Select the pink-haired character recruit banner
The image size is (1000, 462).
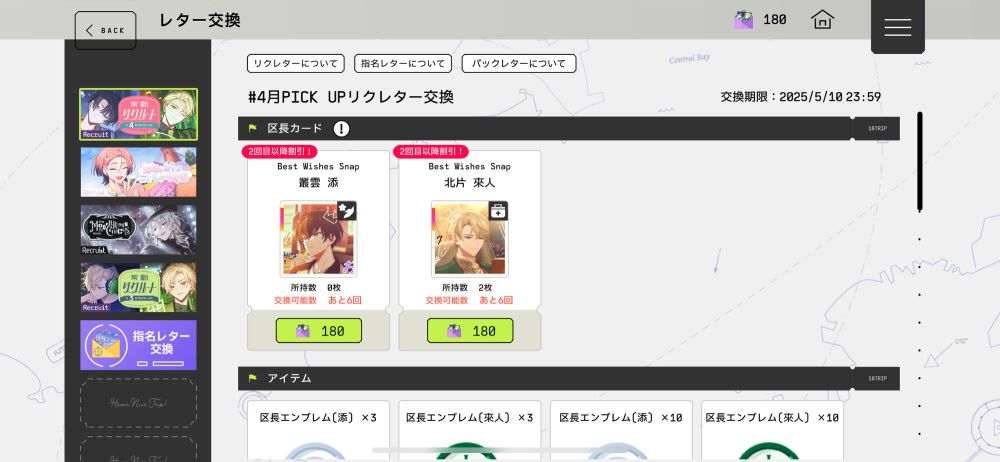click(x=138, y=172)
